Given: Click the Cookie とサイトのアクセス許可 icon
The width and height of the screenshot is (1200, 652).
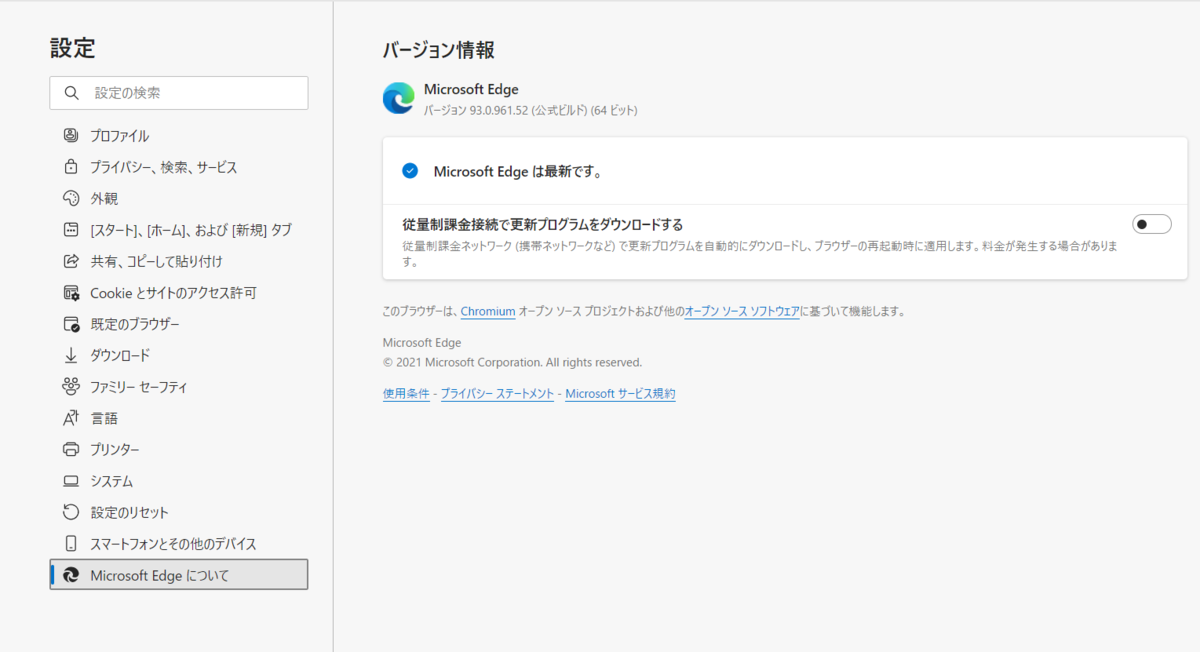Looking at the screenshot, I should (71, 292).
